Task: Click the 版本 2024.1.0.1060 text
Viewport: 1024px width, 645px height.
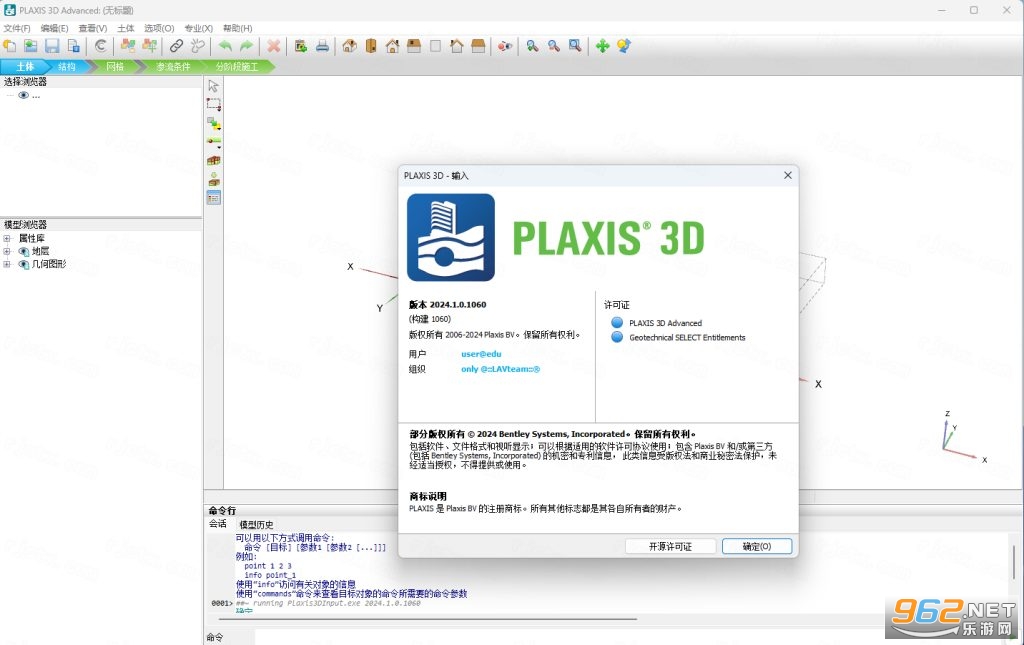Action: pyautogui.click(x=447, y=304)
